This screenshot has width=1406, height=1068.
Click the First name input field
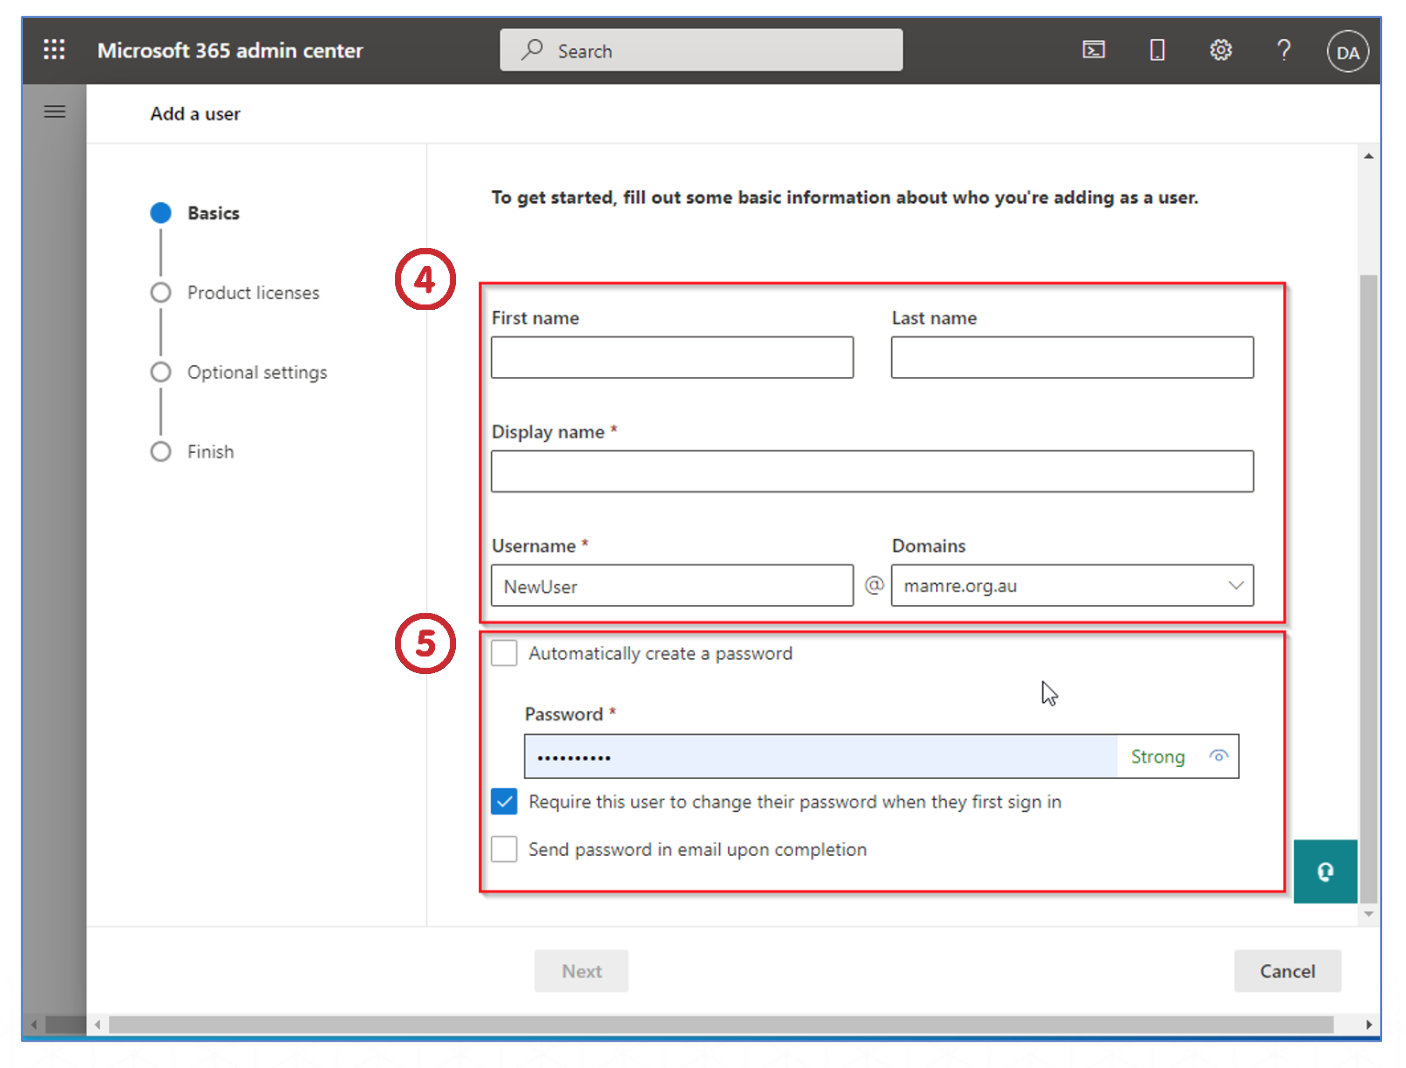point(672,358)
